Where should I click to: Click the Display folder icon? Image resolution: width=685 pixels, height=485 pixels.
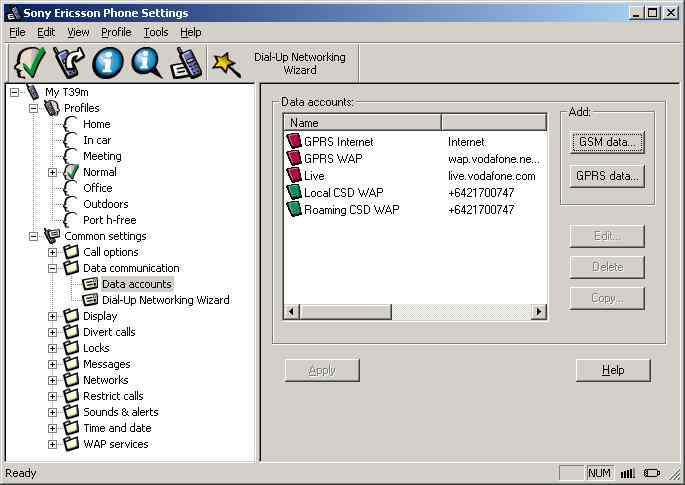(x=71, y=315)
